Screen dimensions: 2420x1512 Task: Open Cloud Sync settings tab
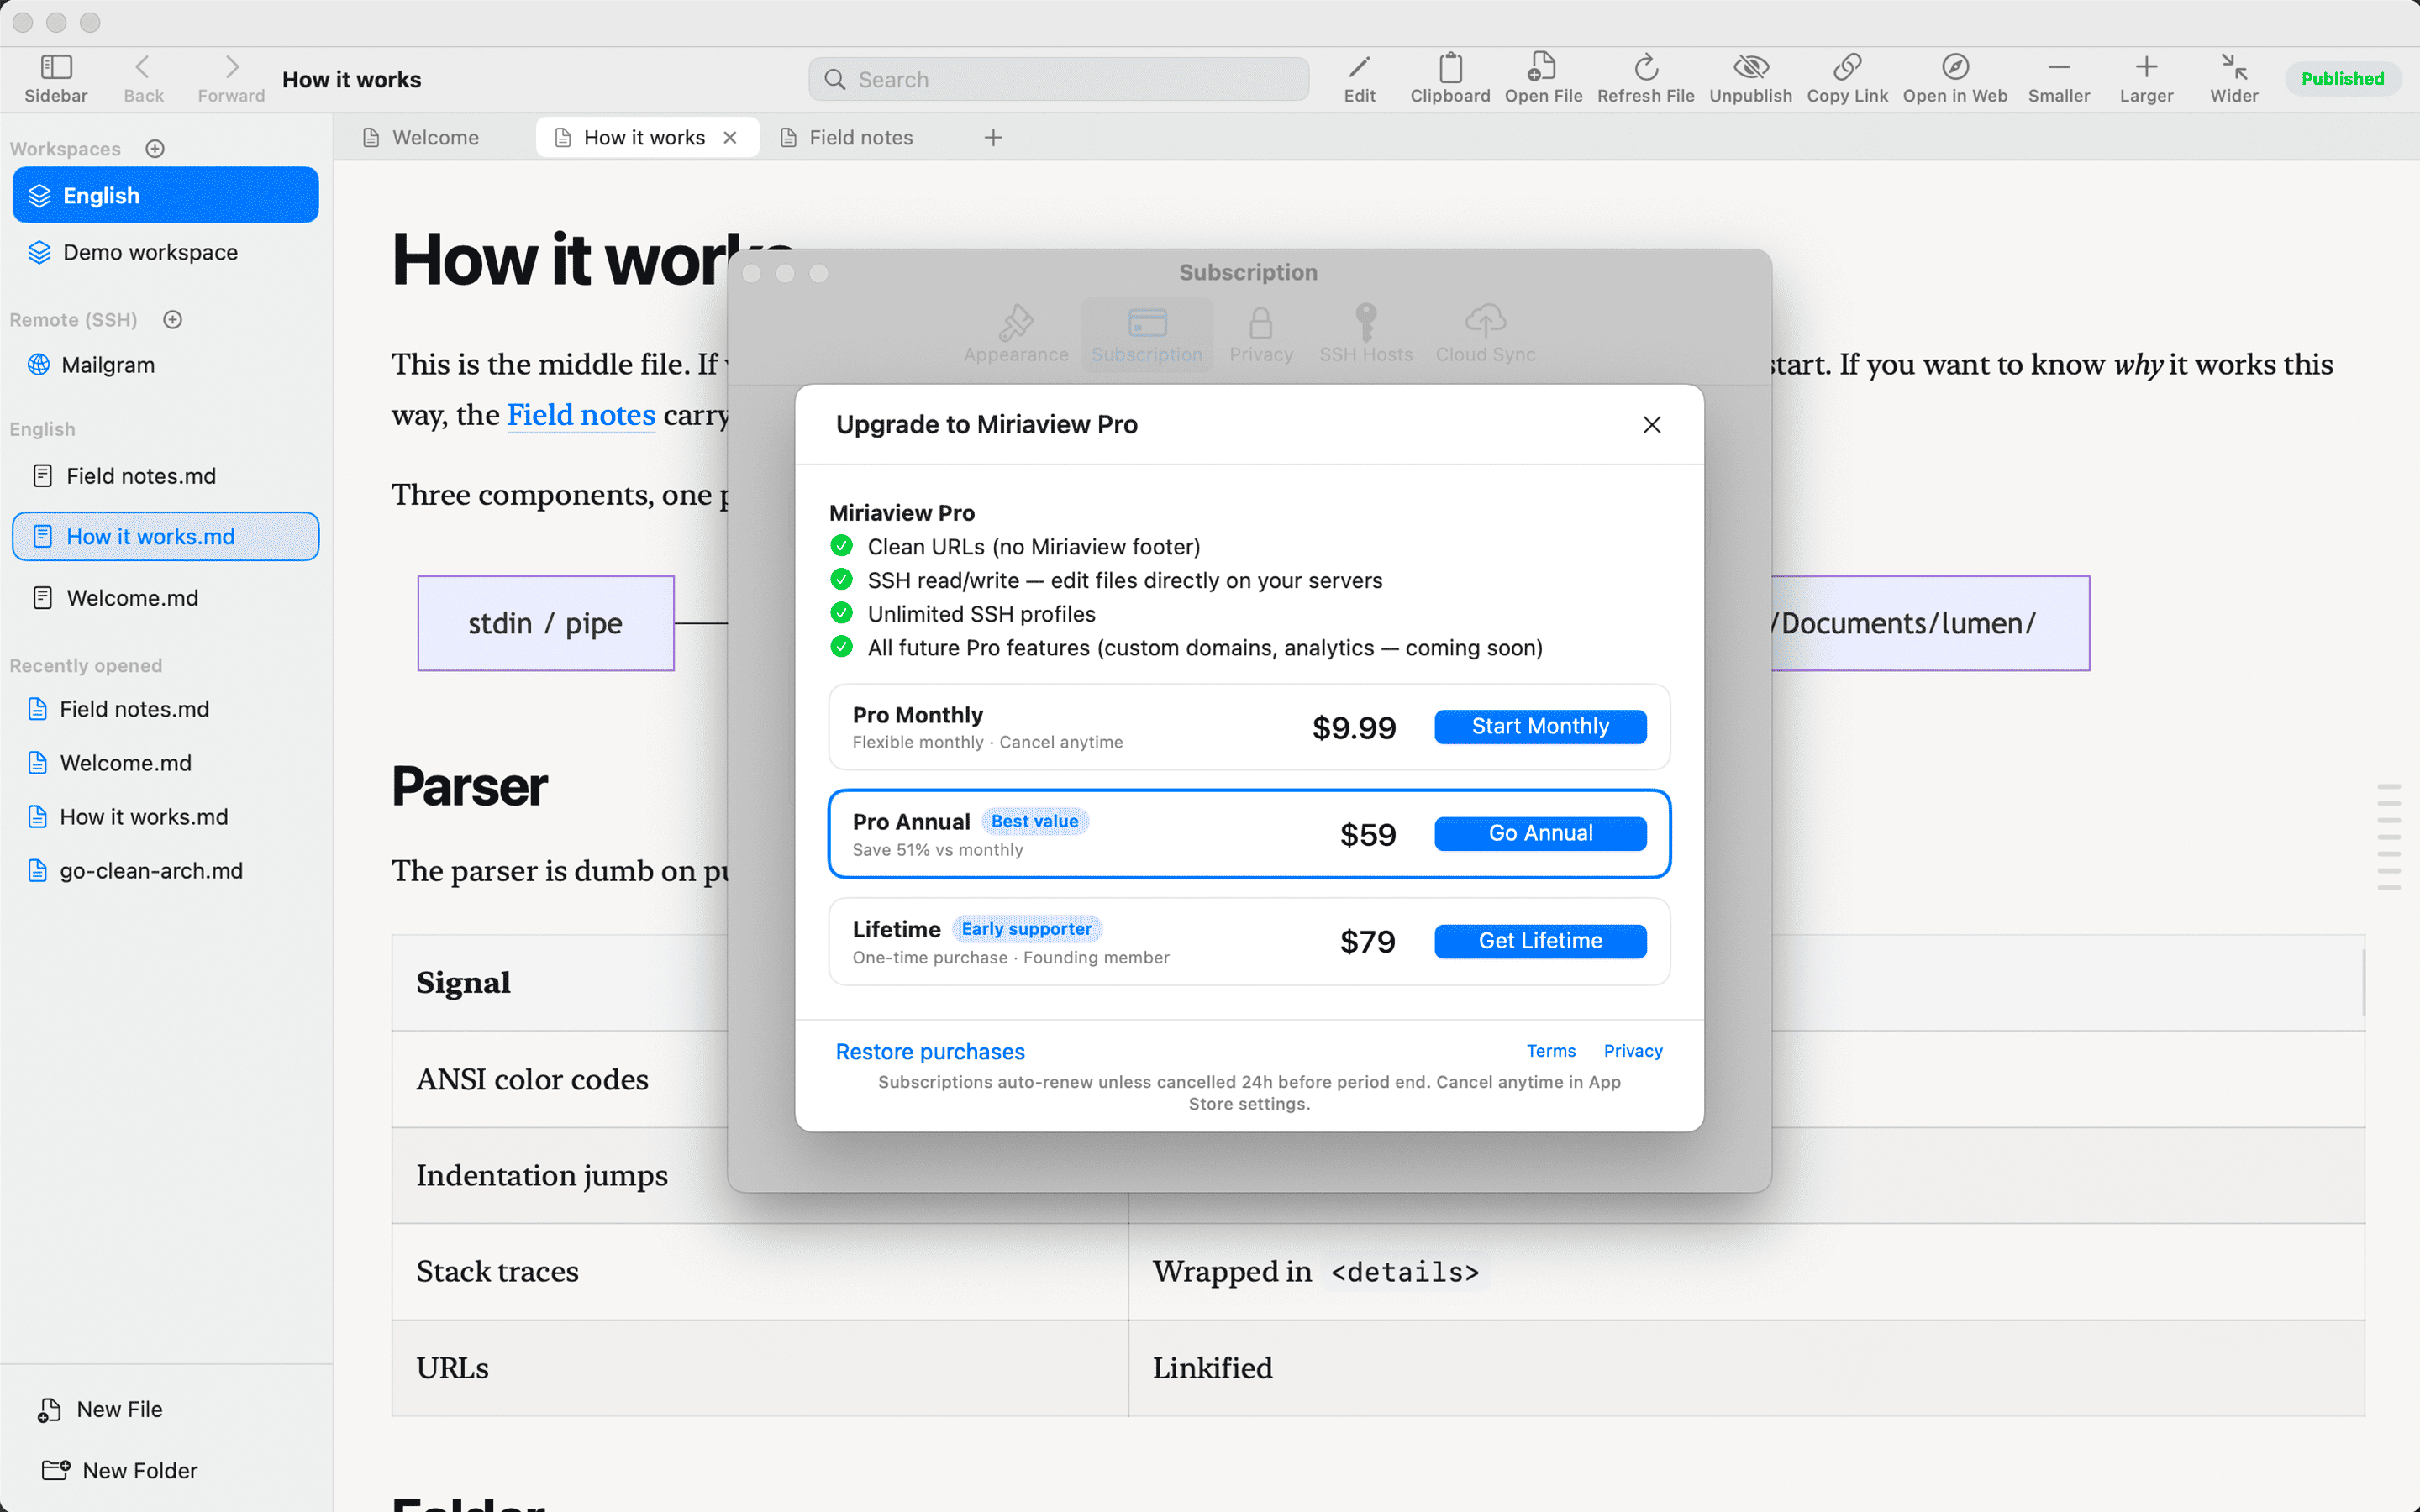tap(1485, 335)
